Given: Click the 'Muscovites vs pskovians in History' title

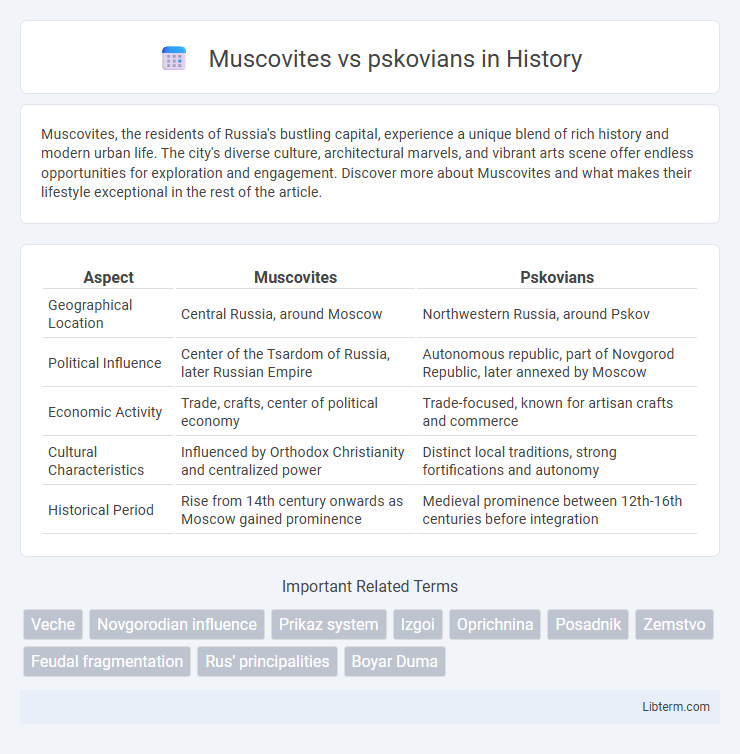Looking at the screenshot, I should (x=395, y=59).
